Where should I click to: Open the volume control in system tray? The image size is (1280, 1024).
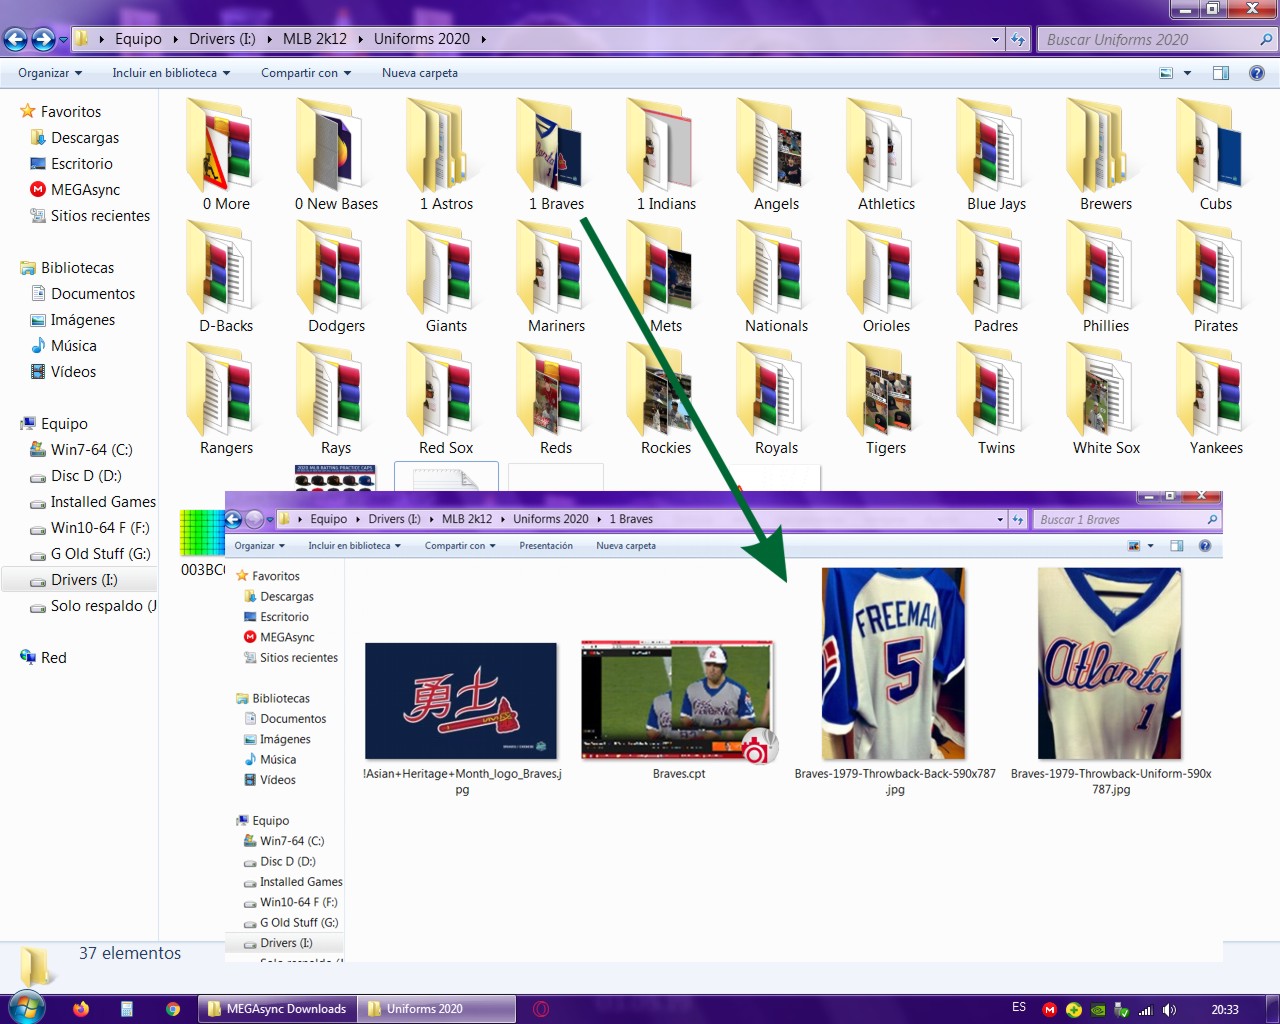(1169, 1010)
